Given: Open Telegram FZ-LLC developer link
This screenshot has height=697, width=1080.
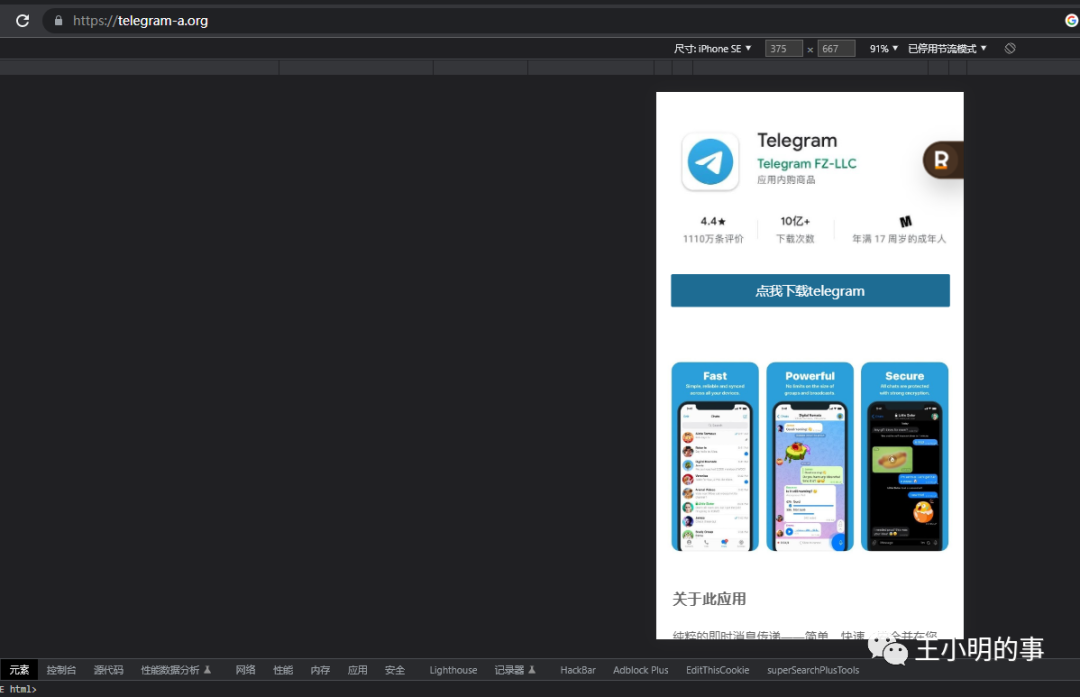Looking at the screenshot, I should pos(807,163).
